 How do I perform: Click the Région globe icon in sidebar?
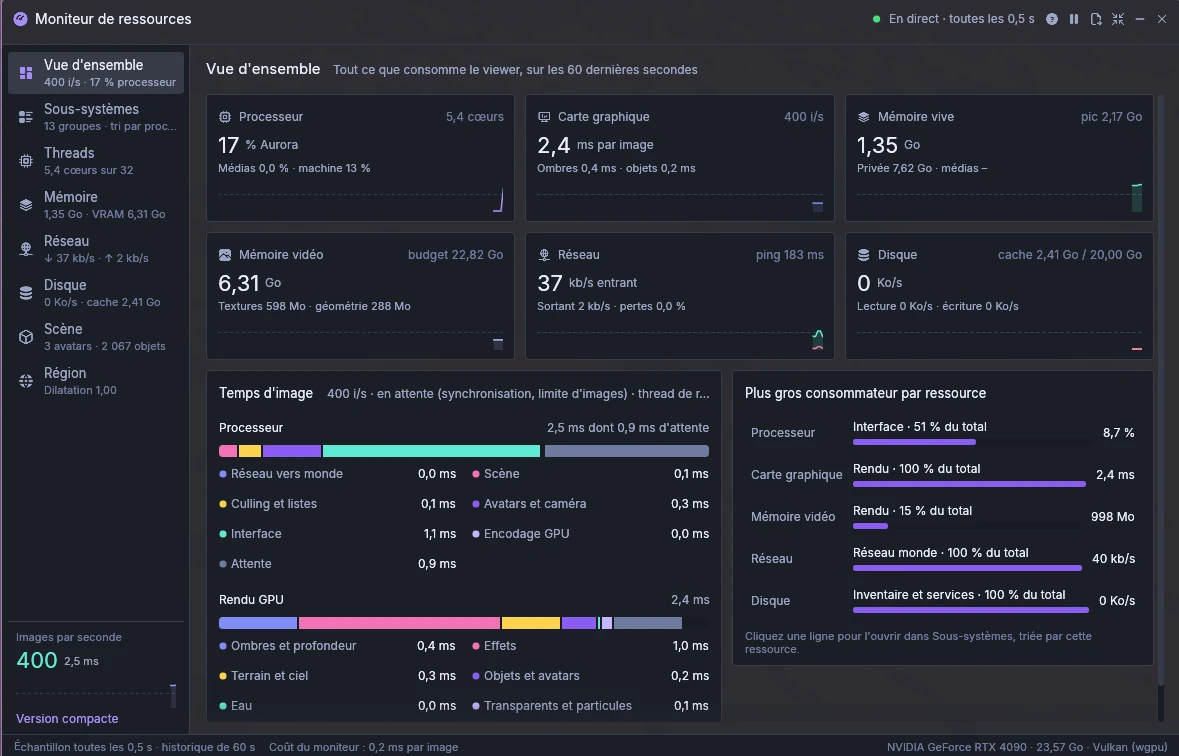tap(26, 381)
